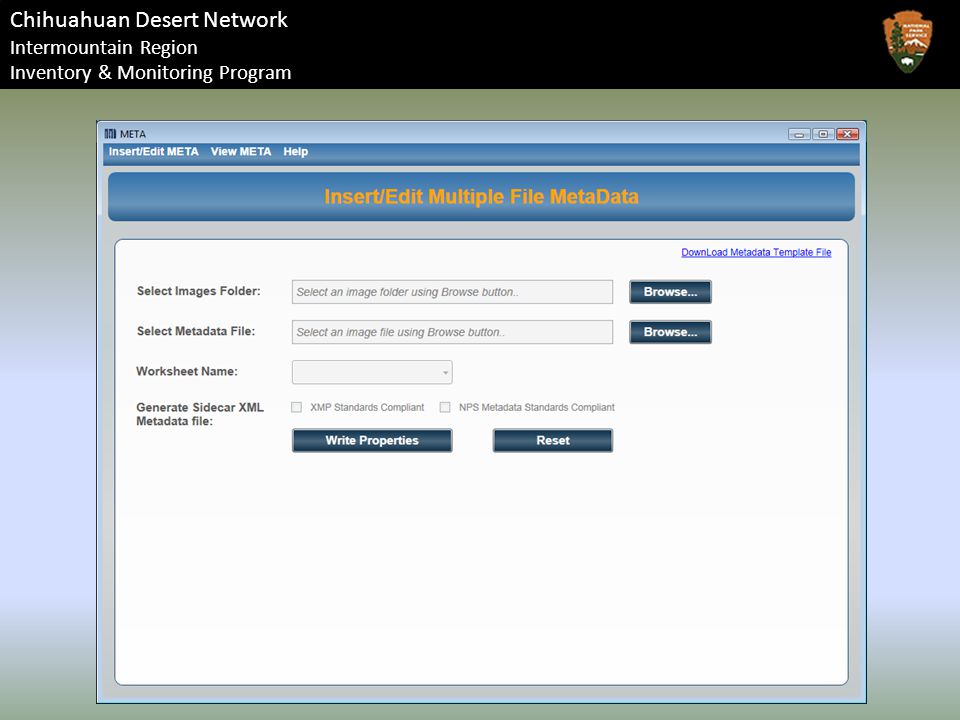
Task: Click the Insert/Edit Multiple File MetaData heading
Action: click(481, 197)
